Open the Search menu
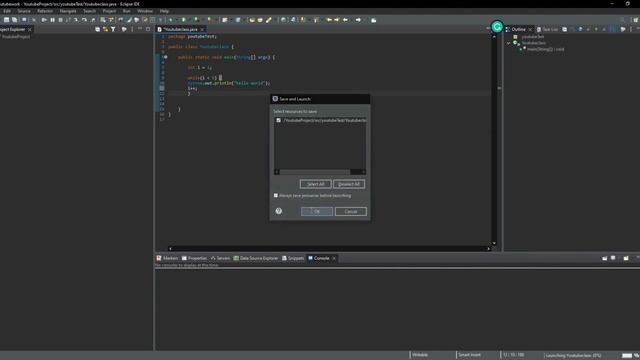This screenshot has height=360, width=640. coord(89,11)
